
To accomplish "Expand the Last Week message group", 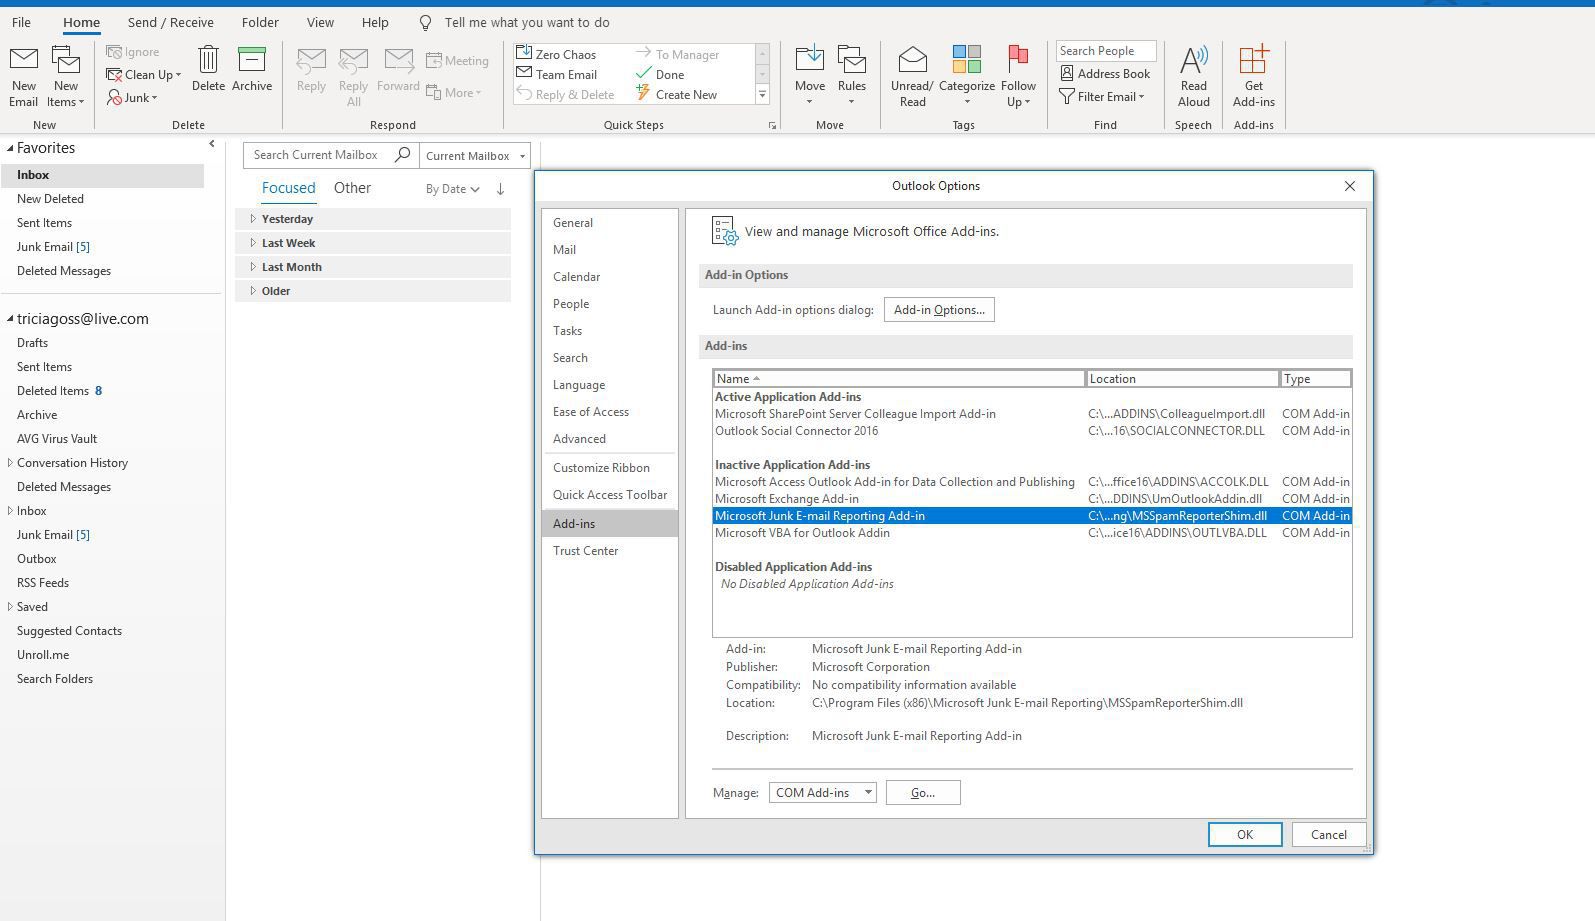I will pyautogui.click(x=253, y=242).
